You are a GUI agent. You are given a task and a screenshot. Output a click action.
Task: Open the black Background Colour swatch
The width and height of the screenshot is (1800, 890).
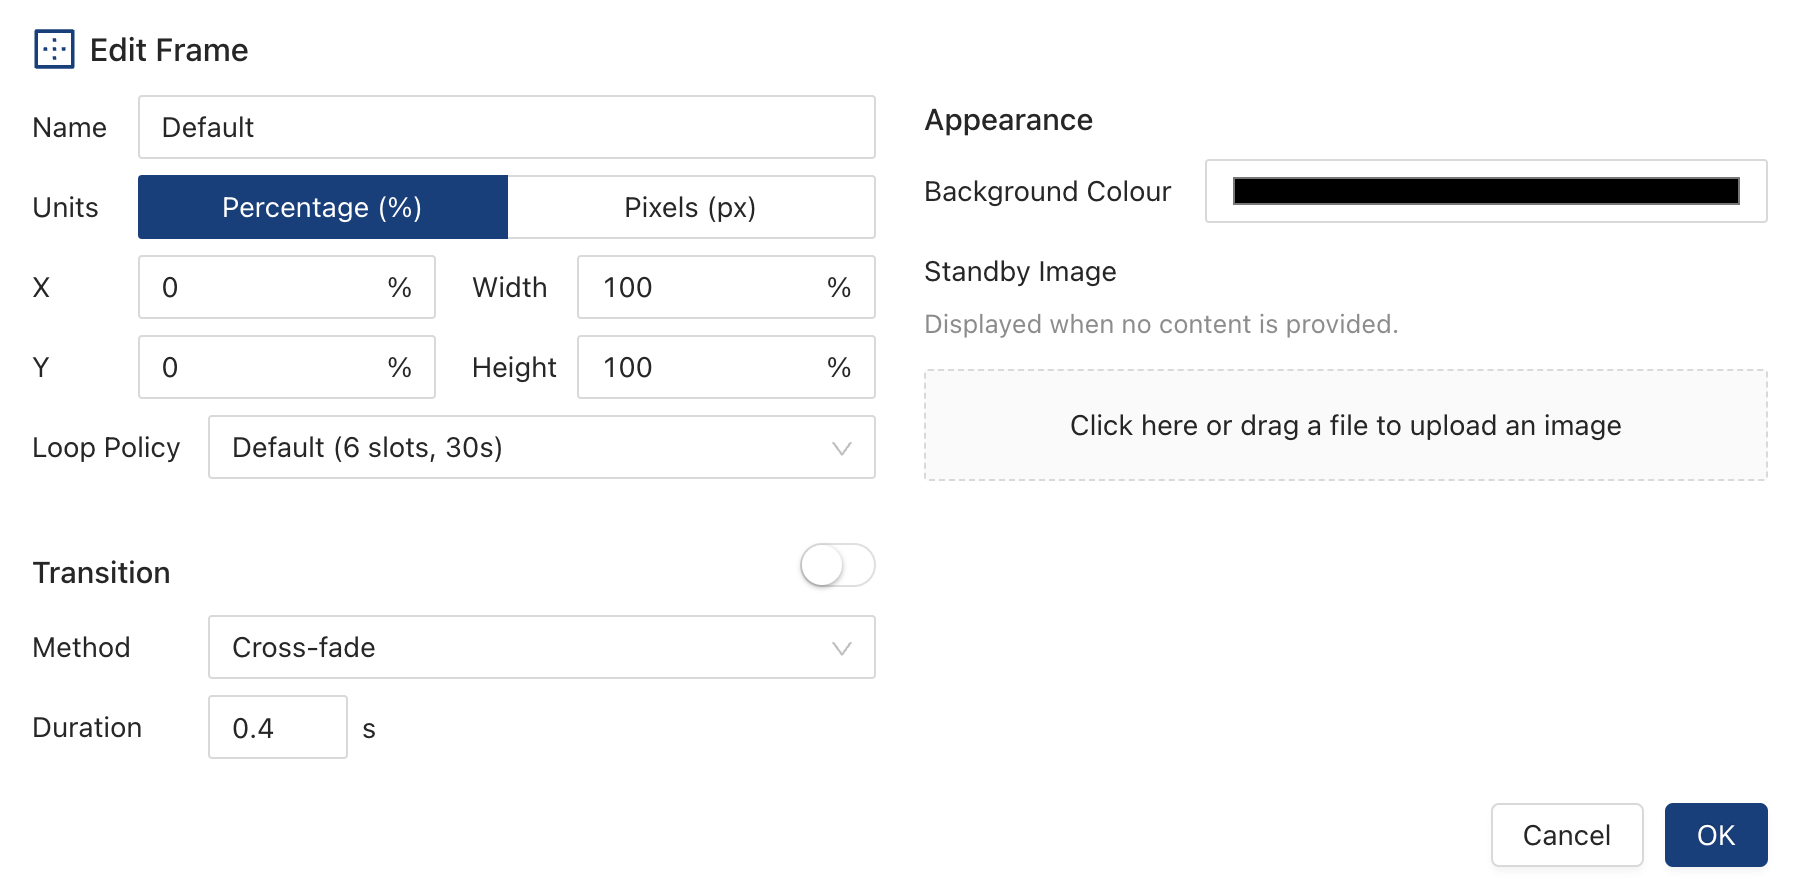tap(1485, 191)
